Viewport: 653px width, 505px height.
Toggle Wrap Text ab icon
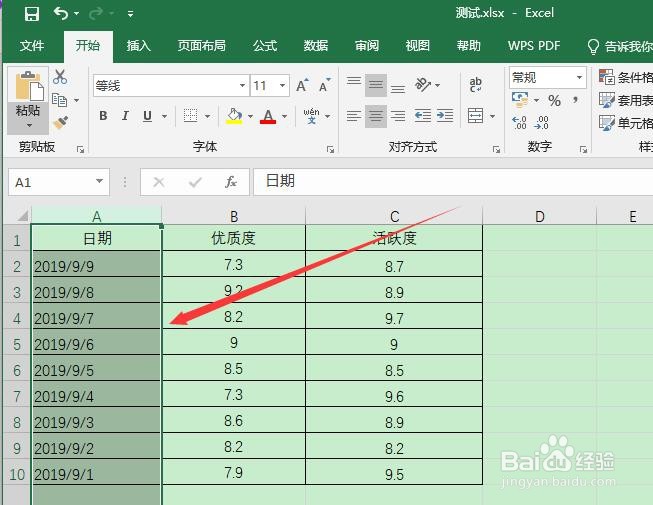point(476,85)
